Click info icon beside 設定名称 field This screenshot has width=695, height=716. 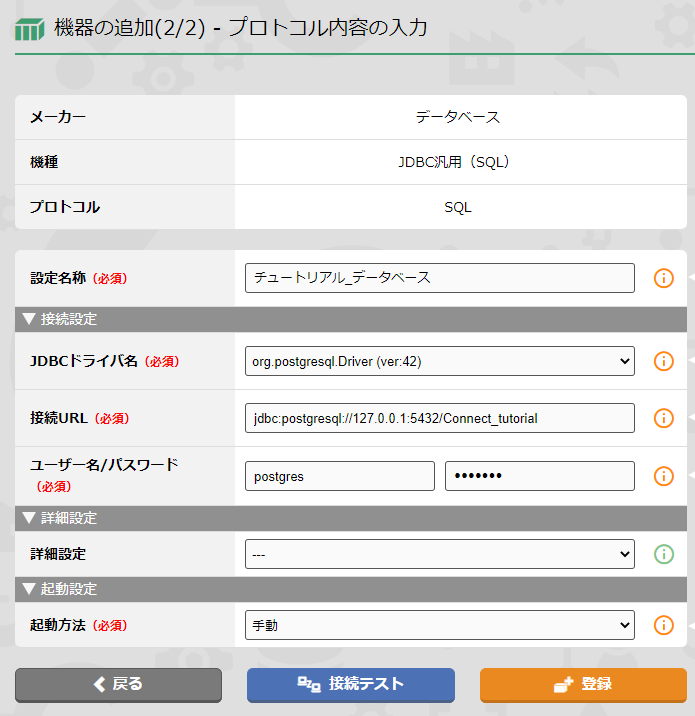(x=663, y=278)
